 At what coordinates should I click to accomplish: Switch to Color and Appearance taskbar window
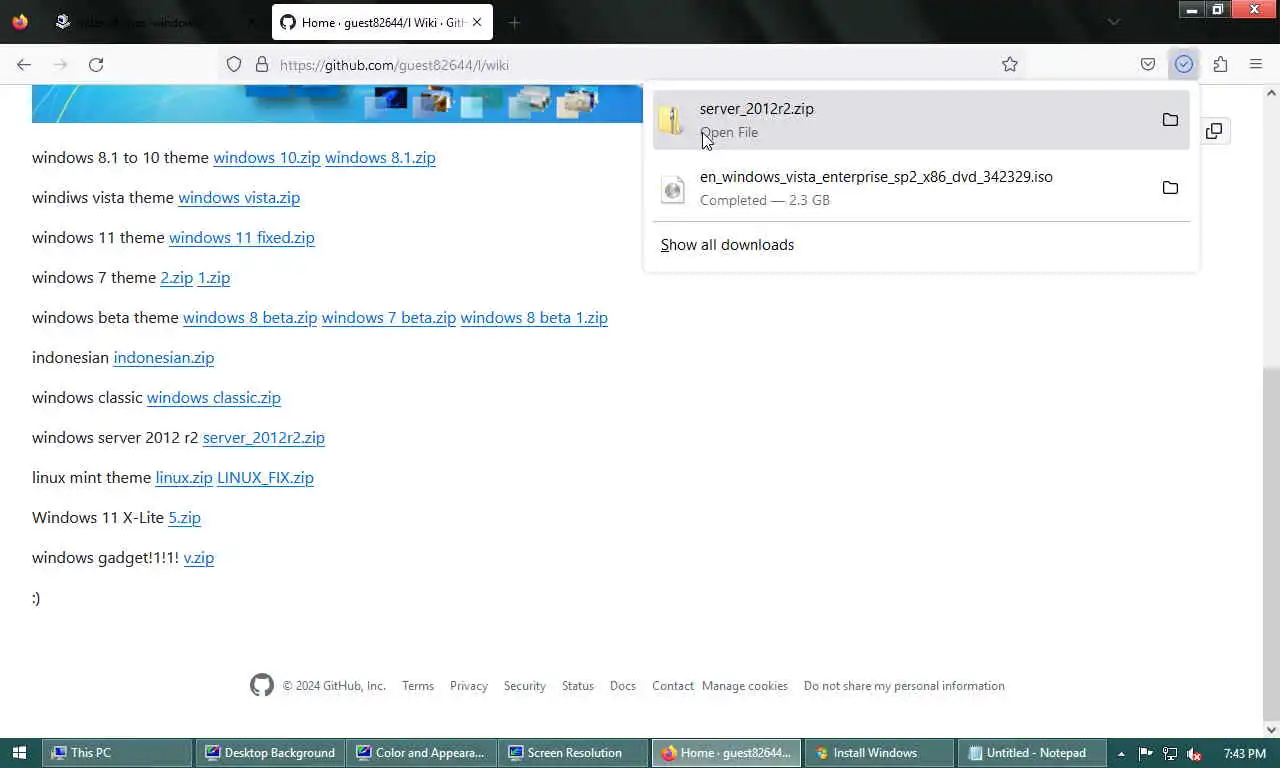pyautogui.click(x=421, y=753)
